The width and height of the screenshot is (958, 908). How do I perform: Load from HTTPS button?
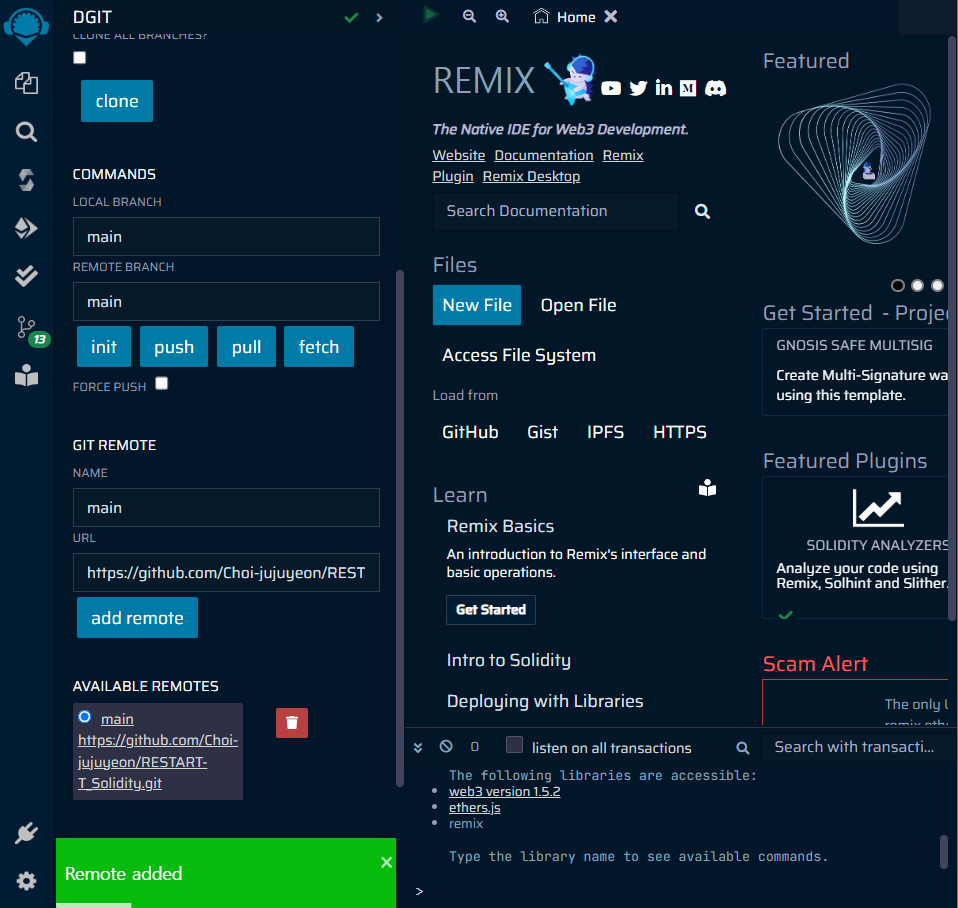[680, 433]
